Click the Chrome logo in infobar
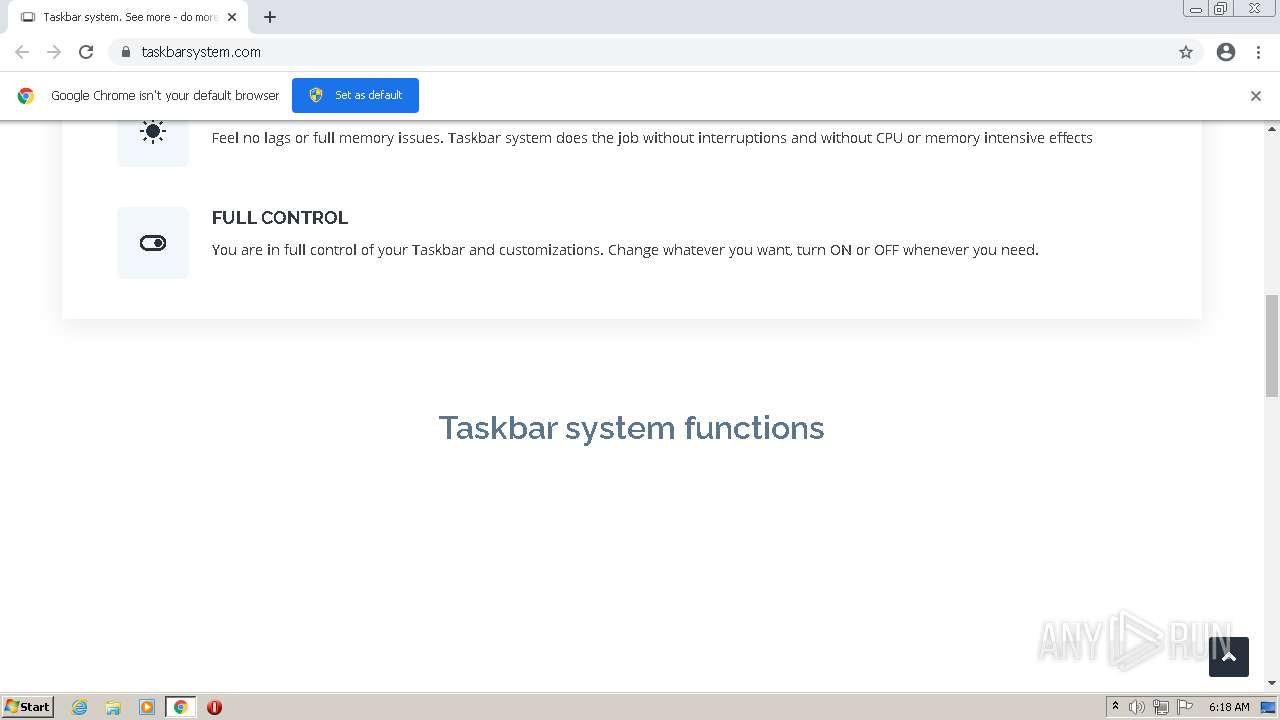The image size is (1280, 720). coord(26,96)
